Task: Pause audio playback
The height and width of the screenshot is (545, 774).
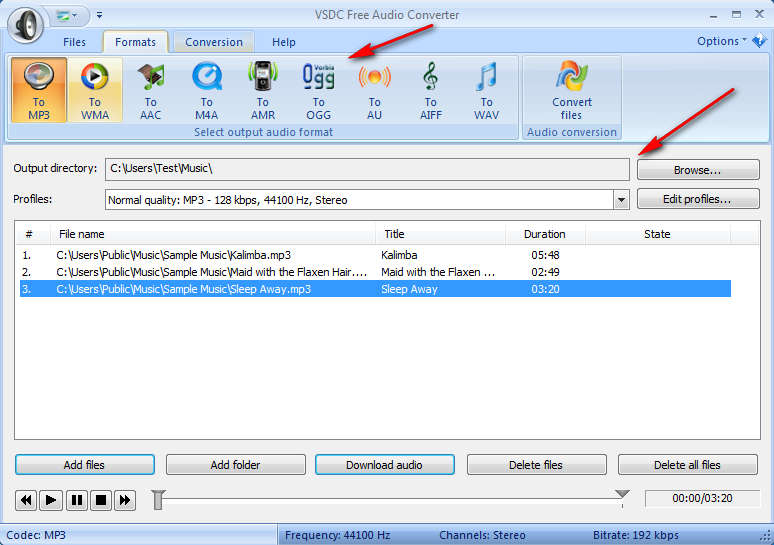Action: coord(77,501)
